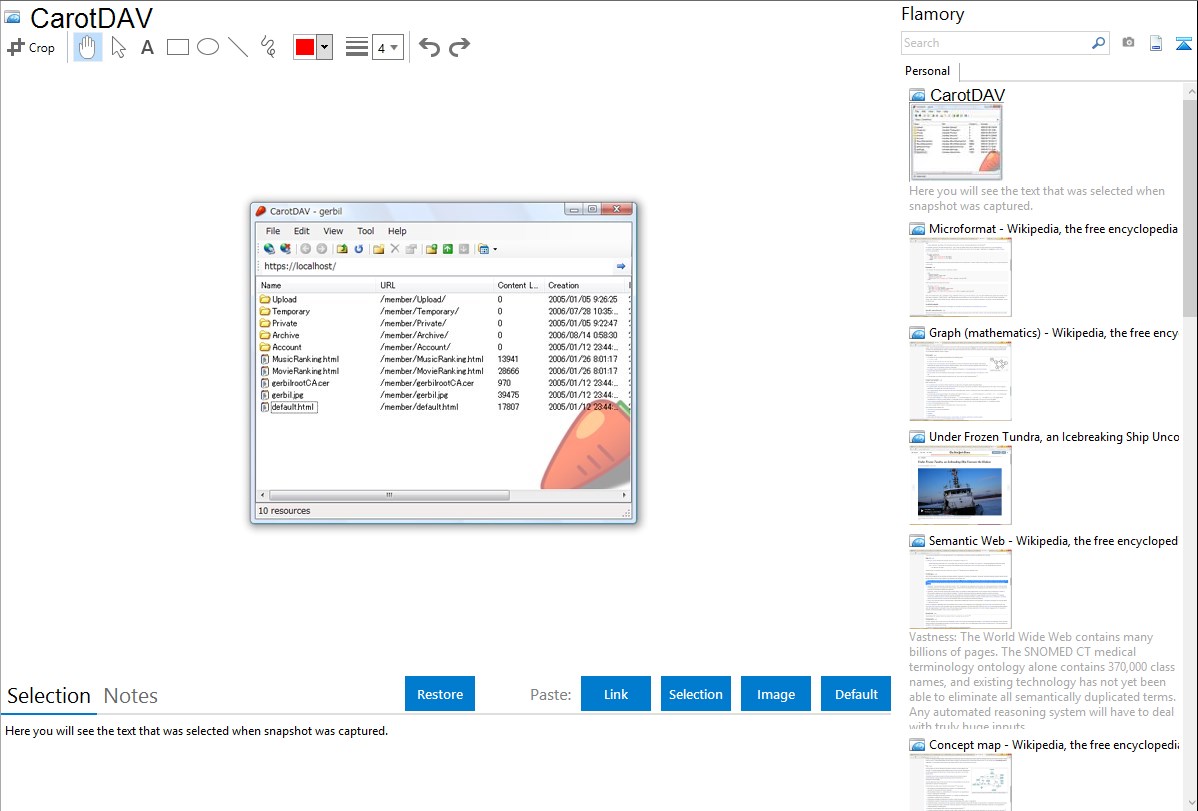This screenshot has height=811, width=1198.
Task: Click the https://localhost/ address field
Action: pos(437,266)
